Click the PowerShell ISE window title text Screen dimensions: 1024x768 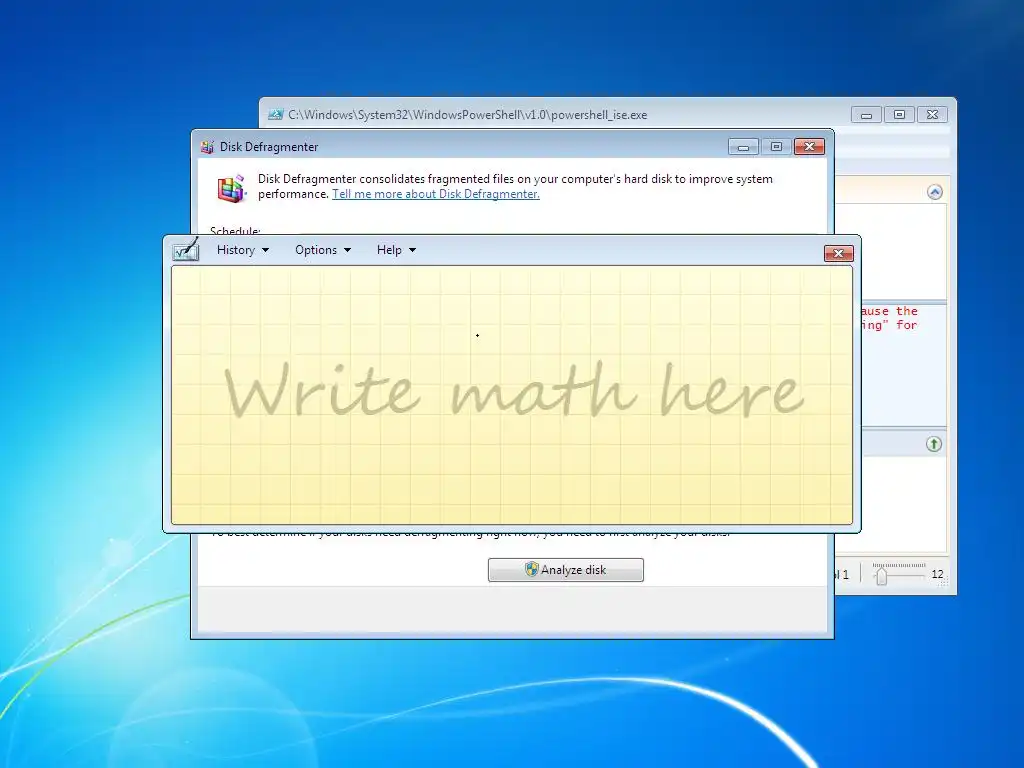pyautogui.click(x=468, y=115)
